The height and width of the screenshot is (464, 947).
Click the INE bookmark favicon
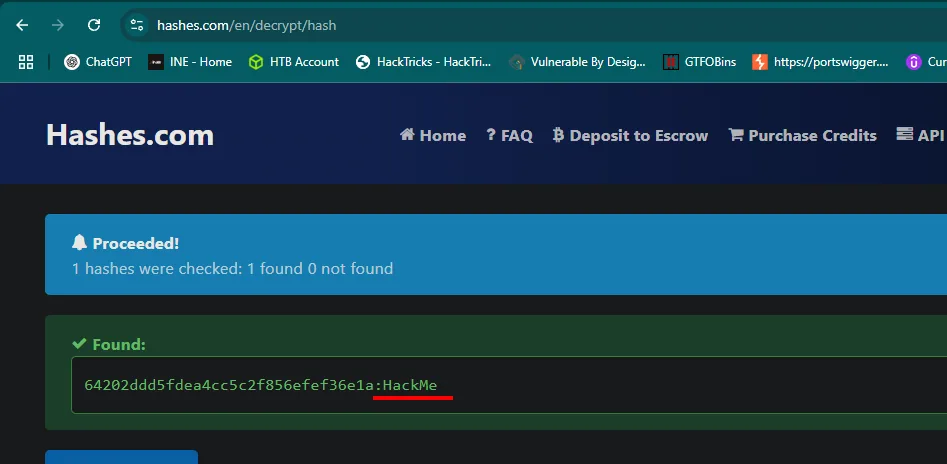(156, 62)
